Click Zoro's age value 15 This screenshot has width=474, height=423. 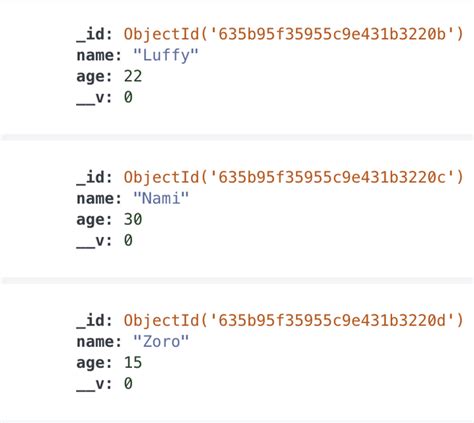[133, 362]
